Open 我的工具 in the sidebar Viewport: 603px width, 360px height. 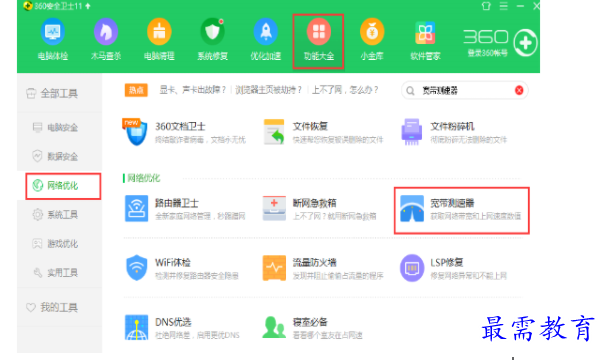click(x=60, y=308)
